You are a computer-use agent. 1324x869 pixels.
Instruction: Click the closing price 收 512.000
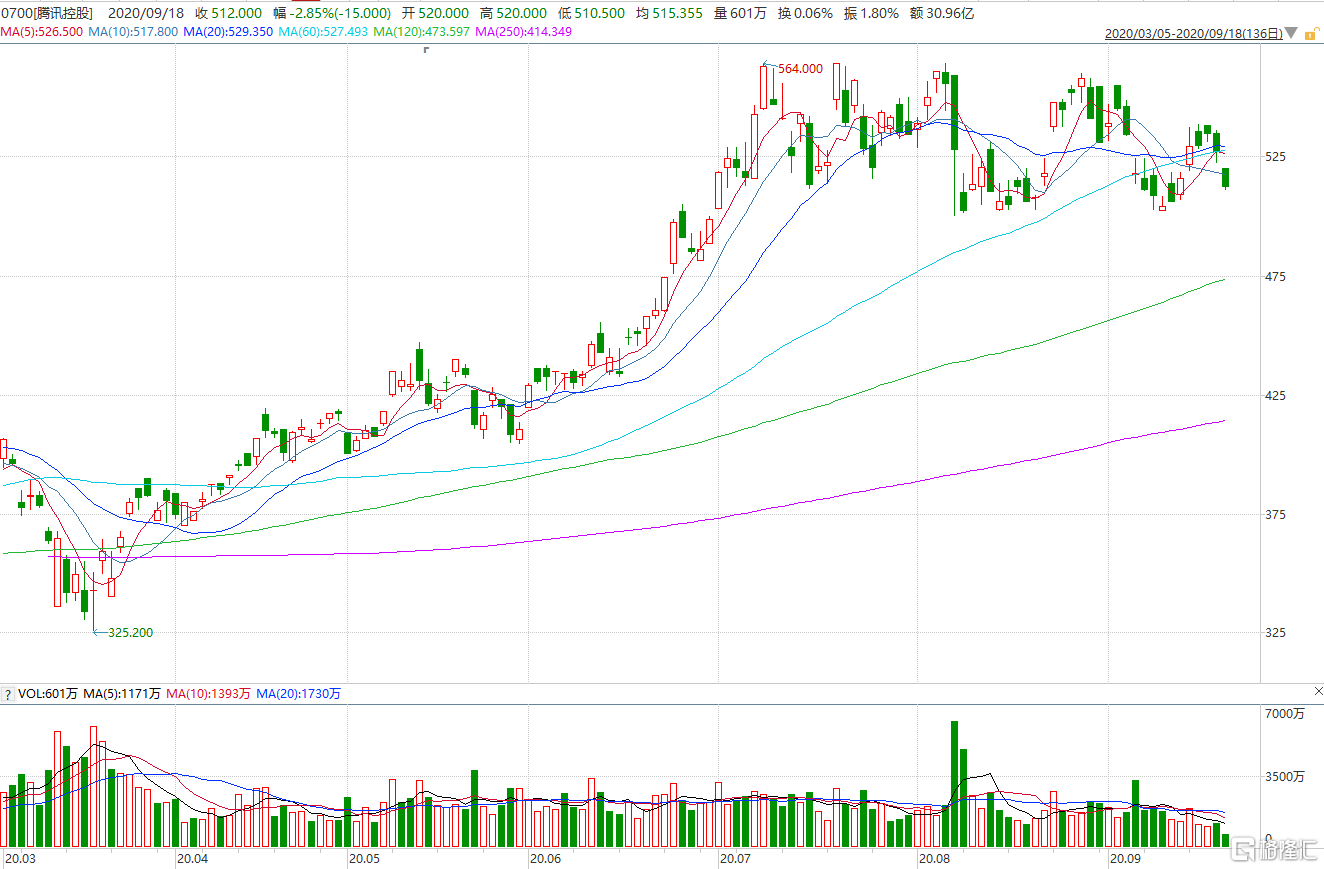point(228,13)
